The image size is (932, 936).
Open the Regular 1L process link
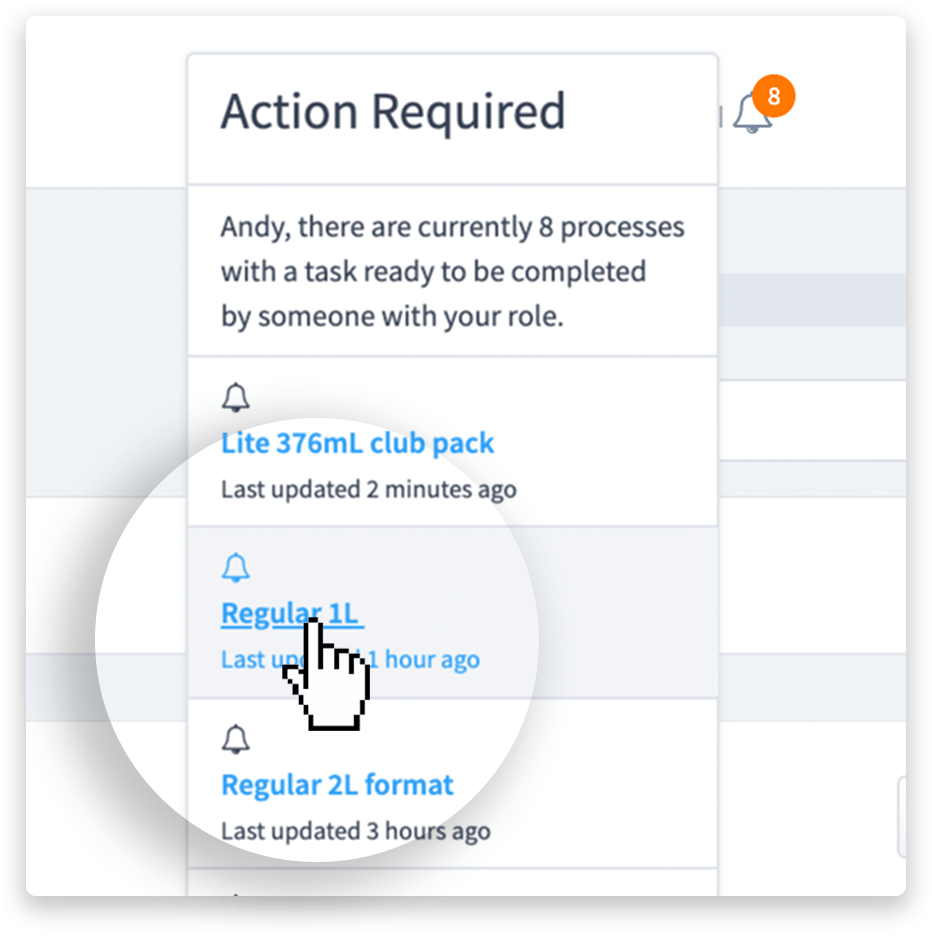click(290, 613)
